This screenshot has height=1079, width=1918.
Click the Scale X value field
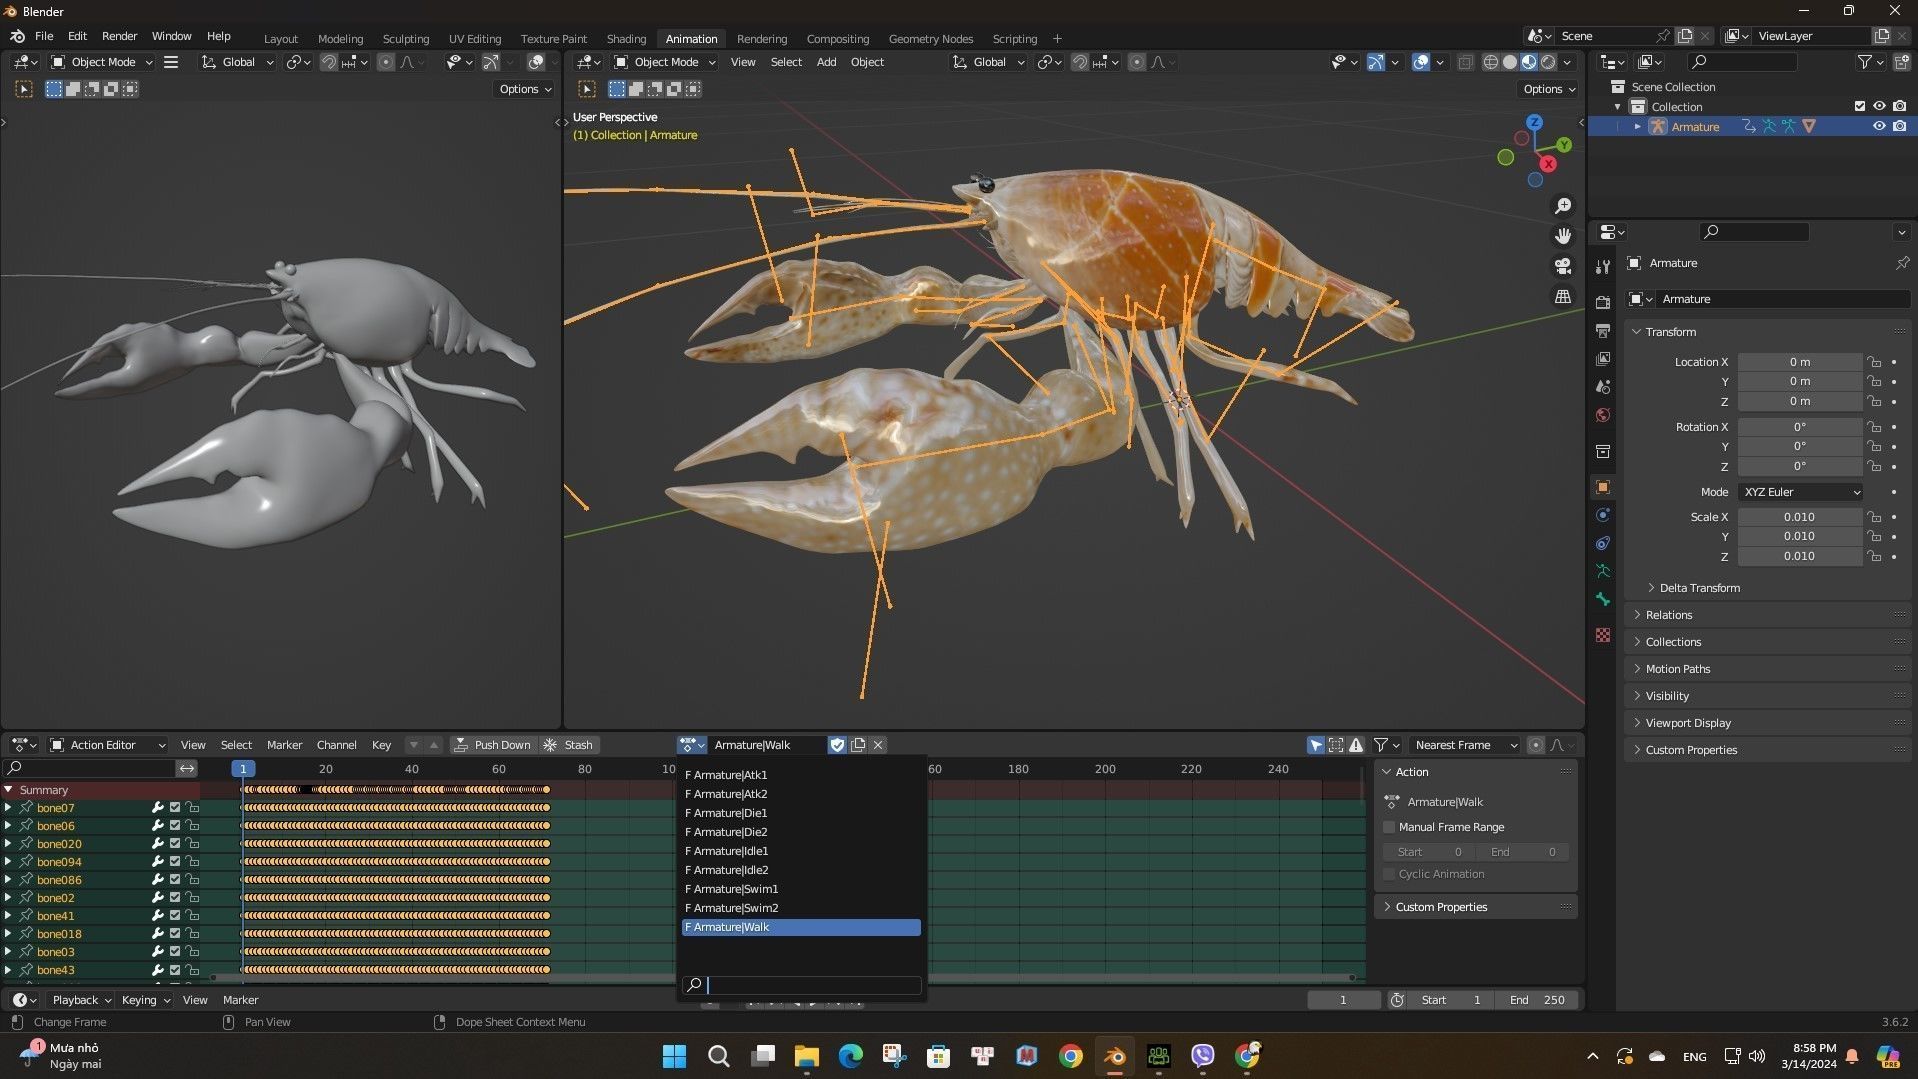click(1799, 517)
